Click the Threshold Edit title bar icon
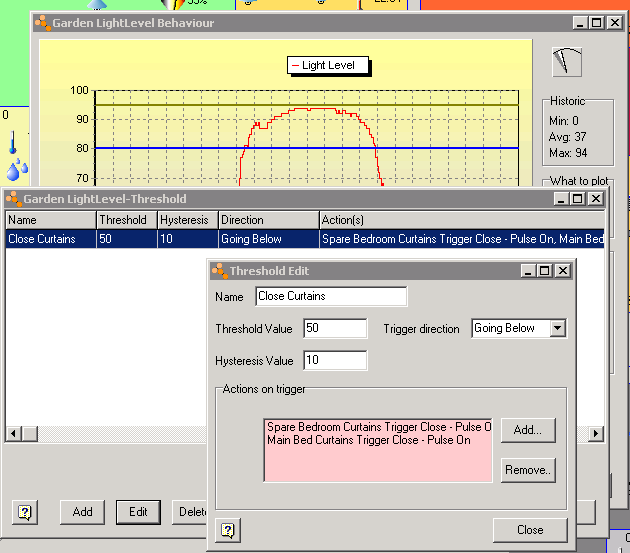The height and width of the screenshot is (553, 630). pyautogui.click(x=219, y=270)
